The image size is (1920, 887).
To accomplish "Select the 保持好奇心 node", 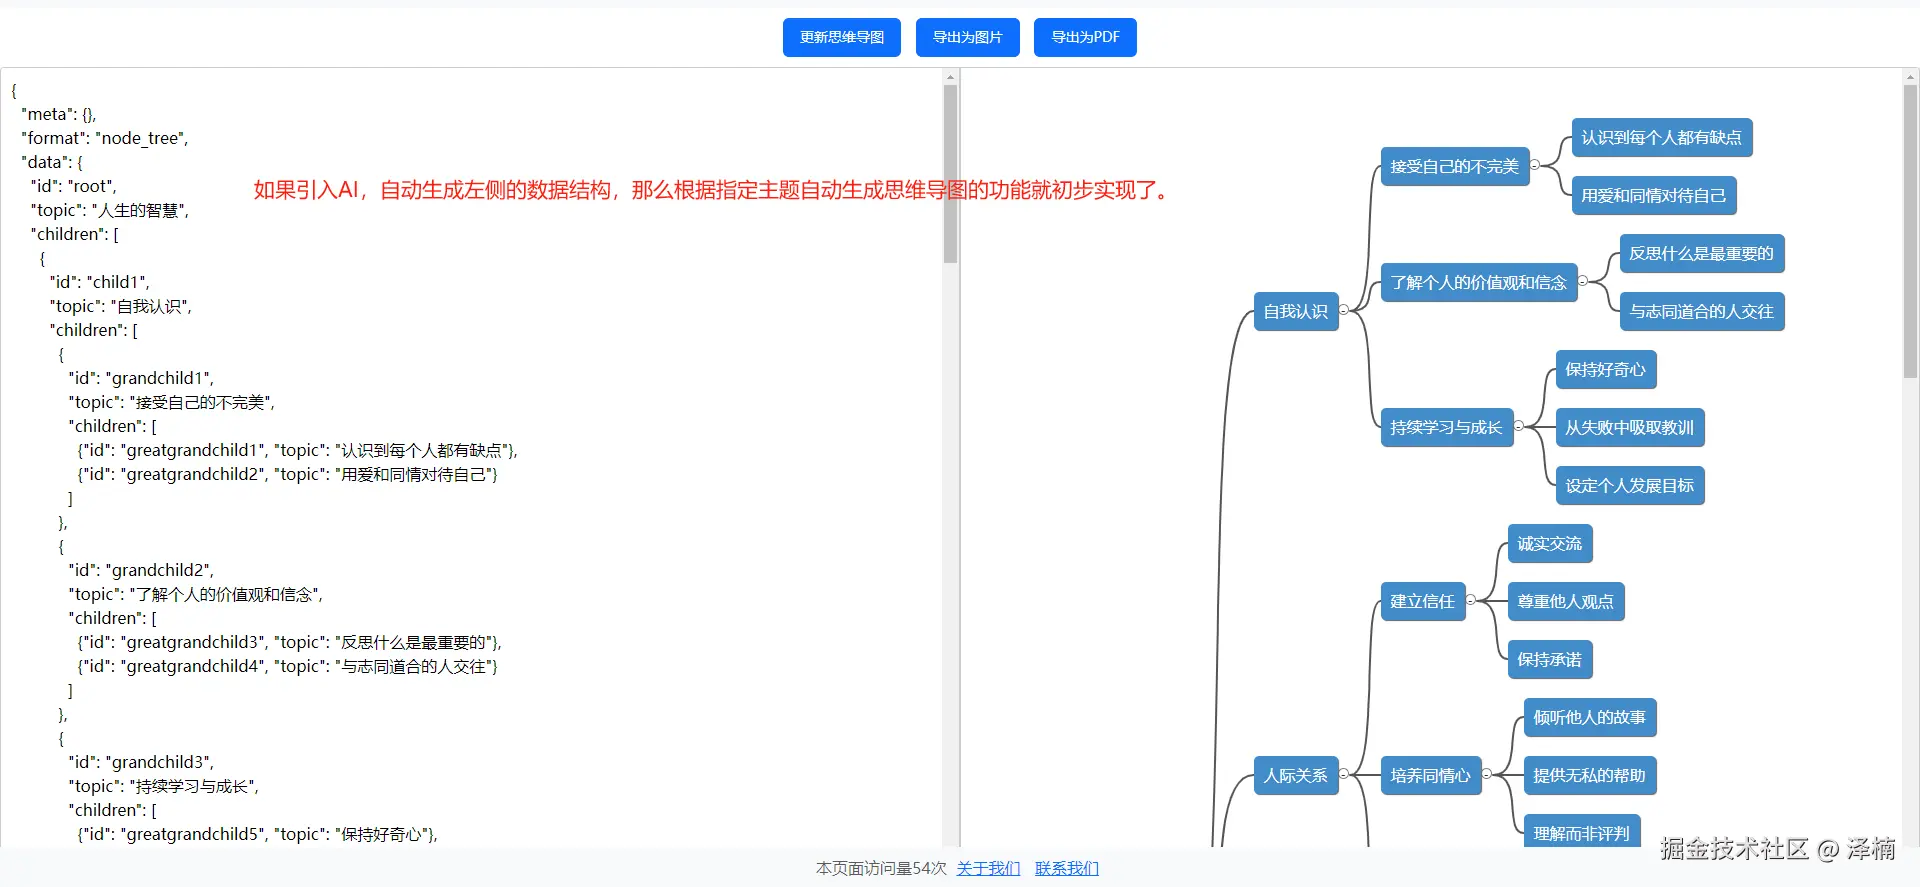I will click(x=1605, y=370).
